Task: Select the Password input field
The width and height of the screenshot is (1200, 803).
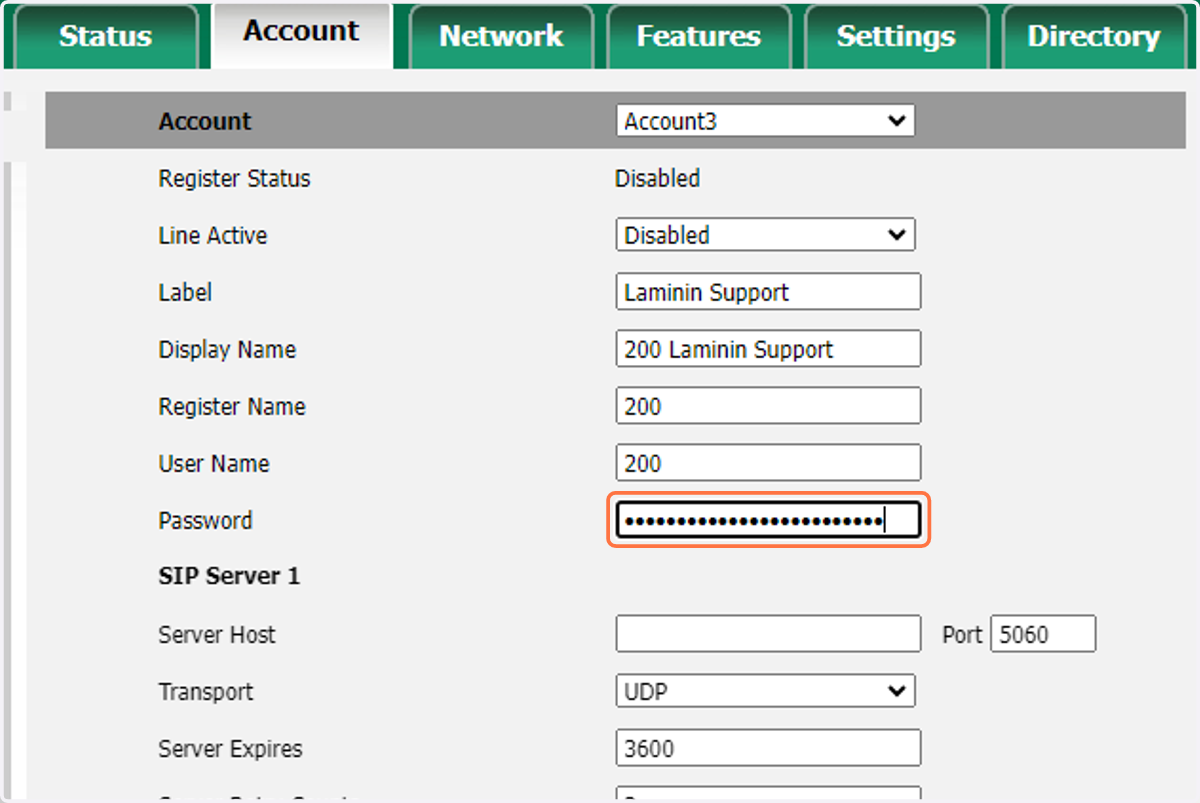Action: (x=768, y=520)
